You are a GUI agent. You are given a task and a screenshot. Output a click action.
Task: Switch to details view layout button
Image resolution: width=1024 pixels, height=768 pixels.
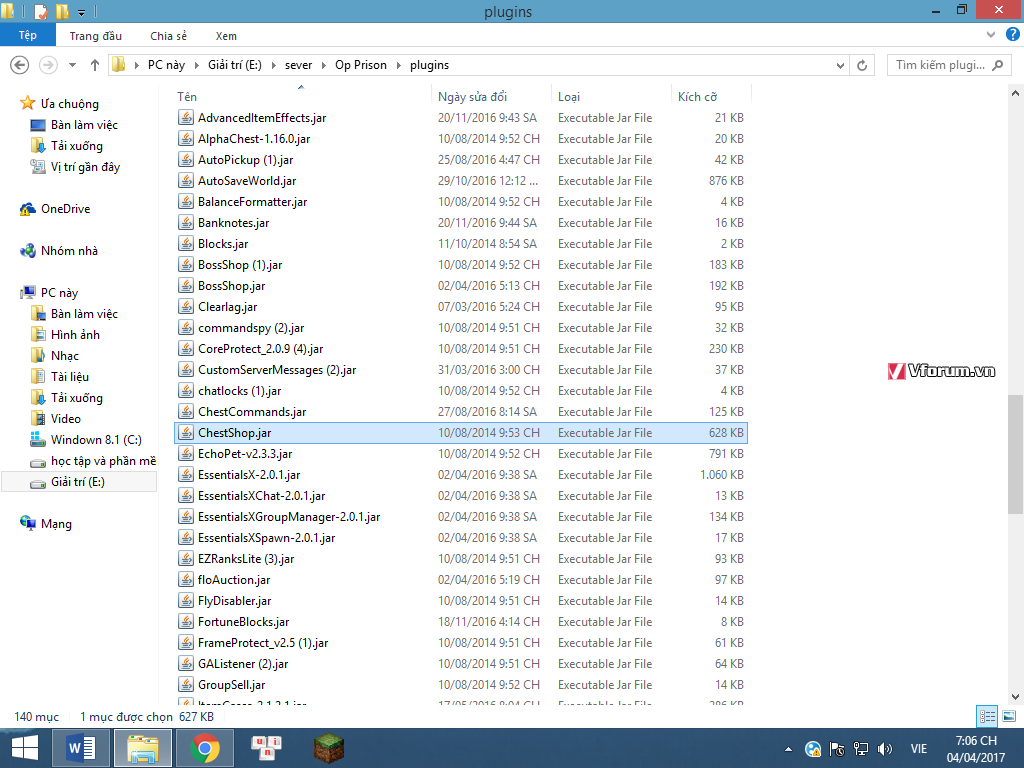click(987, 716)
